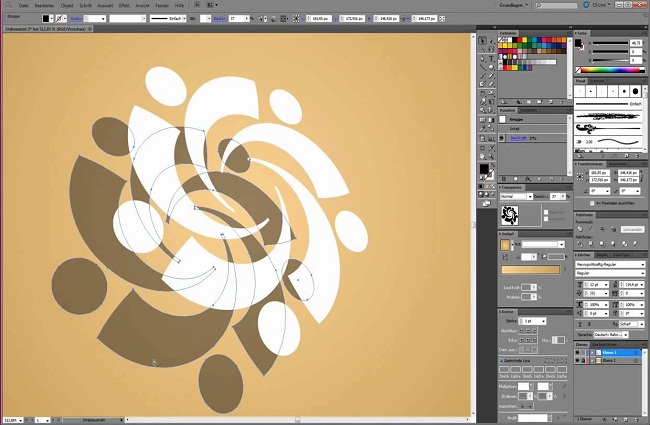
Task: Select the Eraser tool
Action: coord(492,84)
